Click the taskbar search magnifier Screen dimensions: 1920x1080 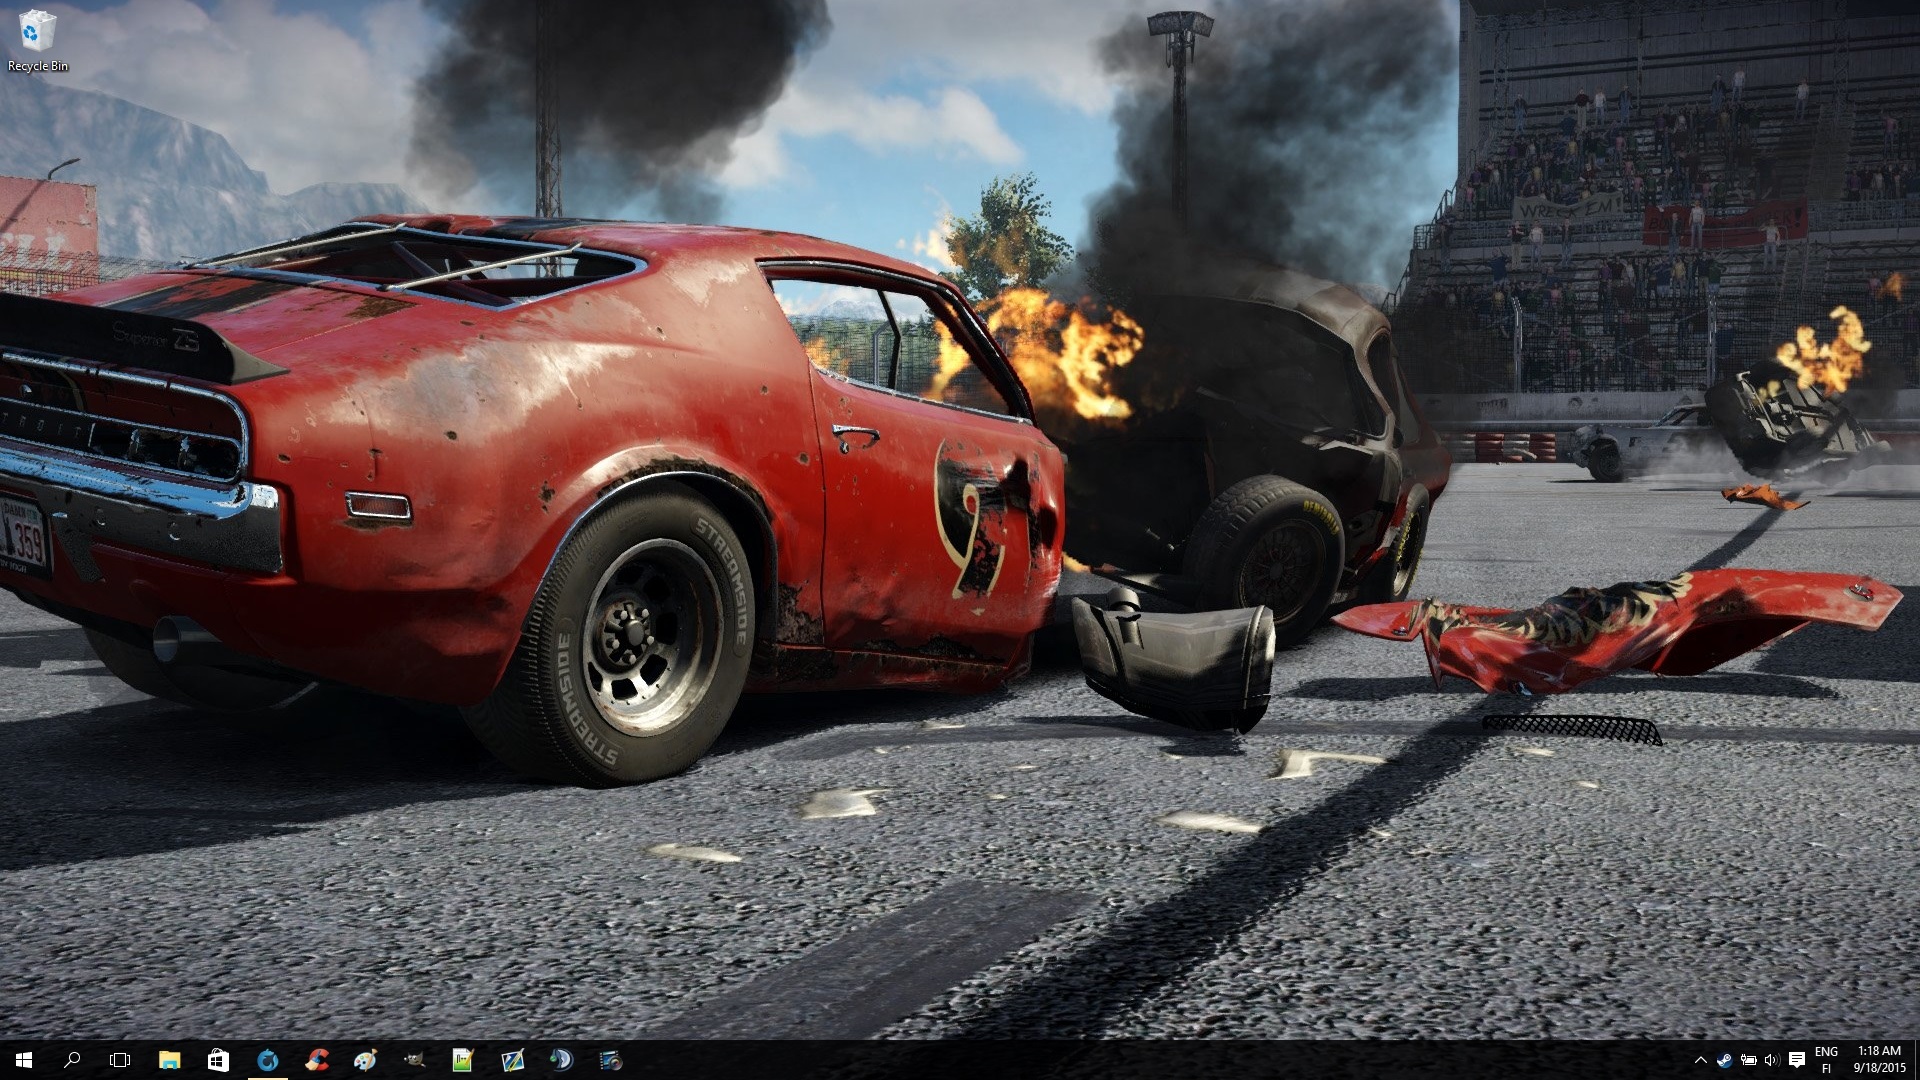(72, 1060)
